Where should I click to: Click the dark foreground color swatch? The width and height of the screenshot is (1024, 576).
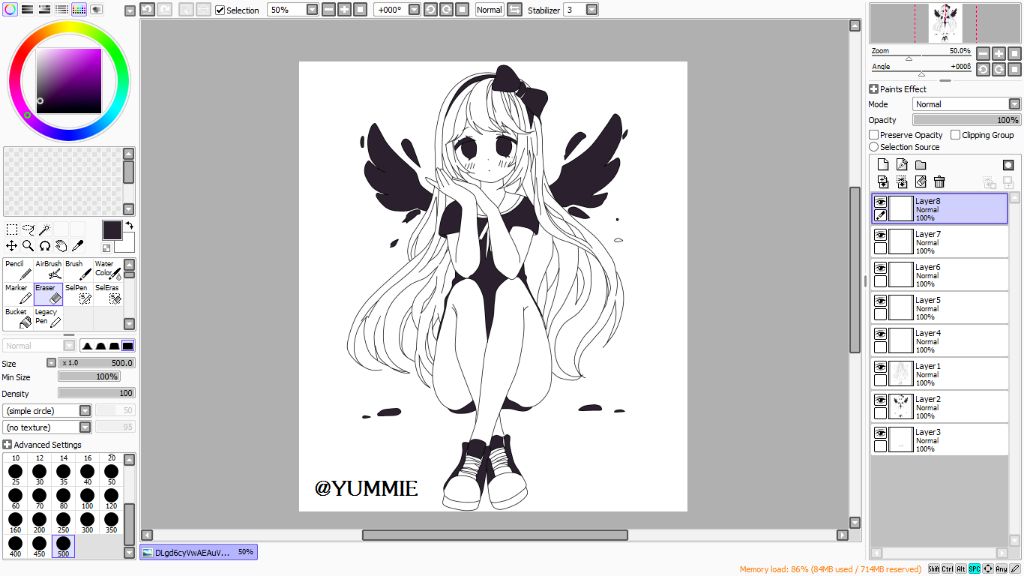112,230
